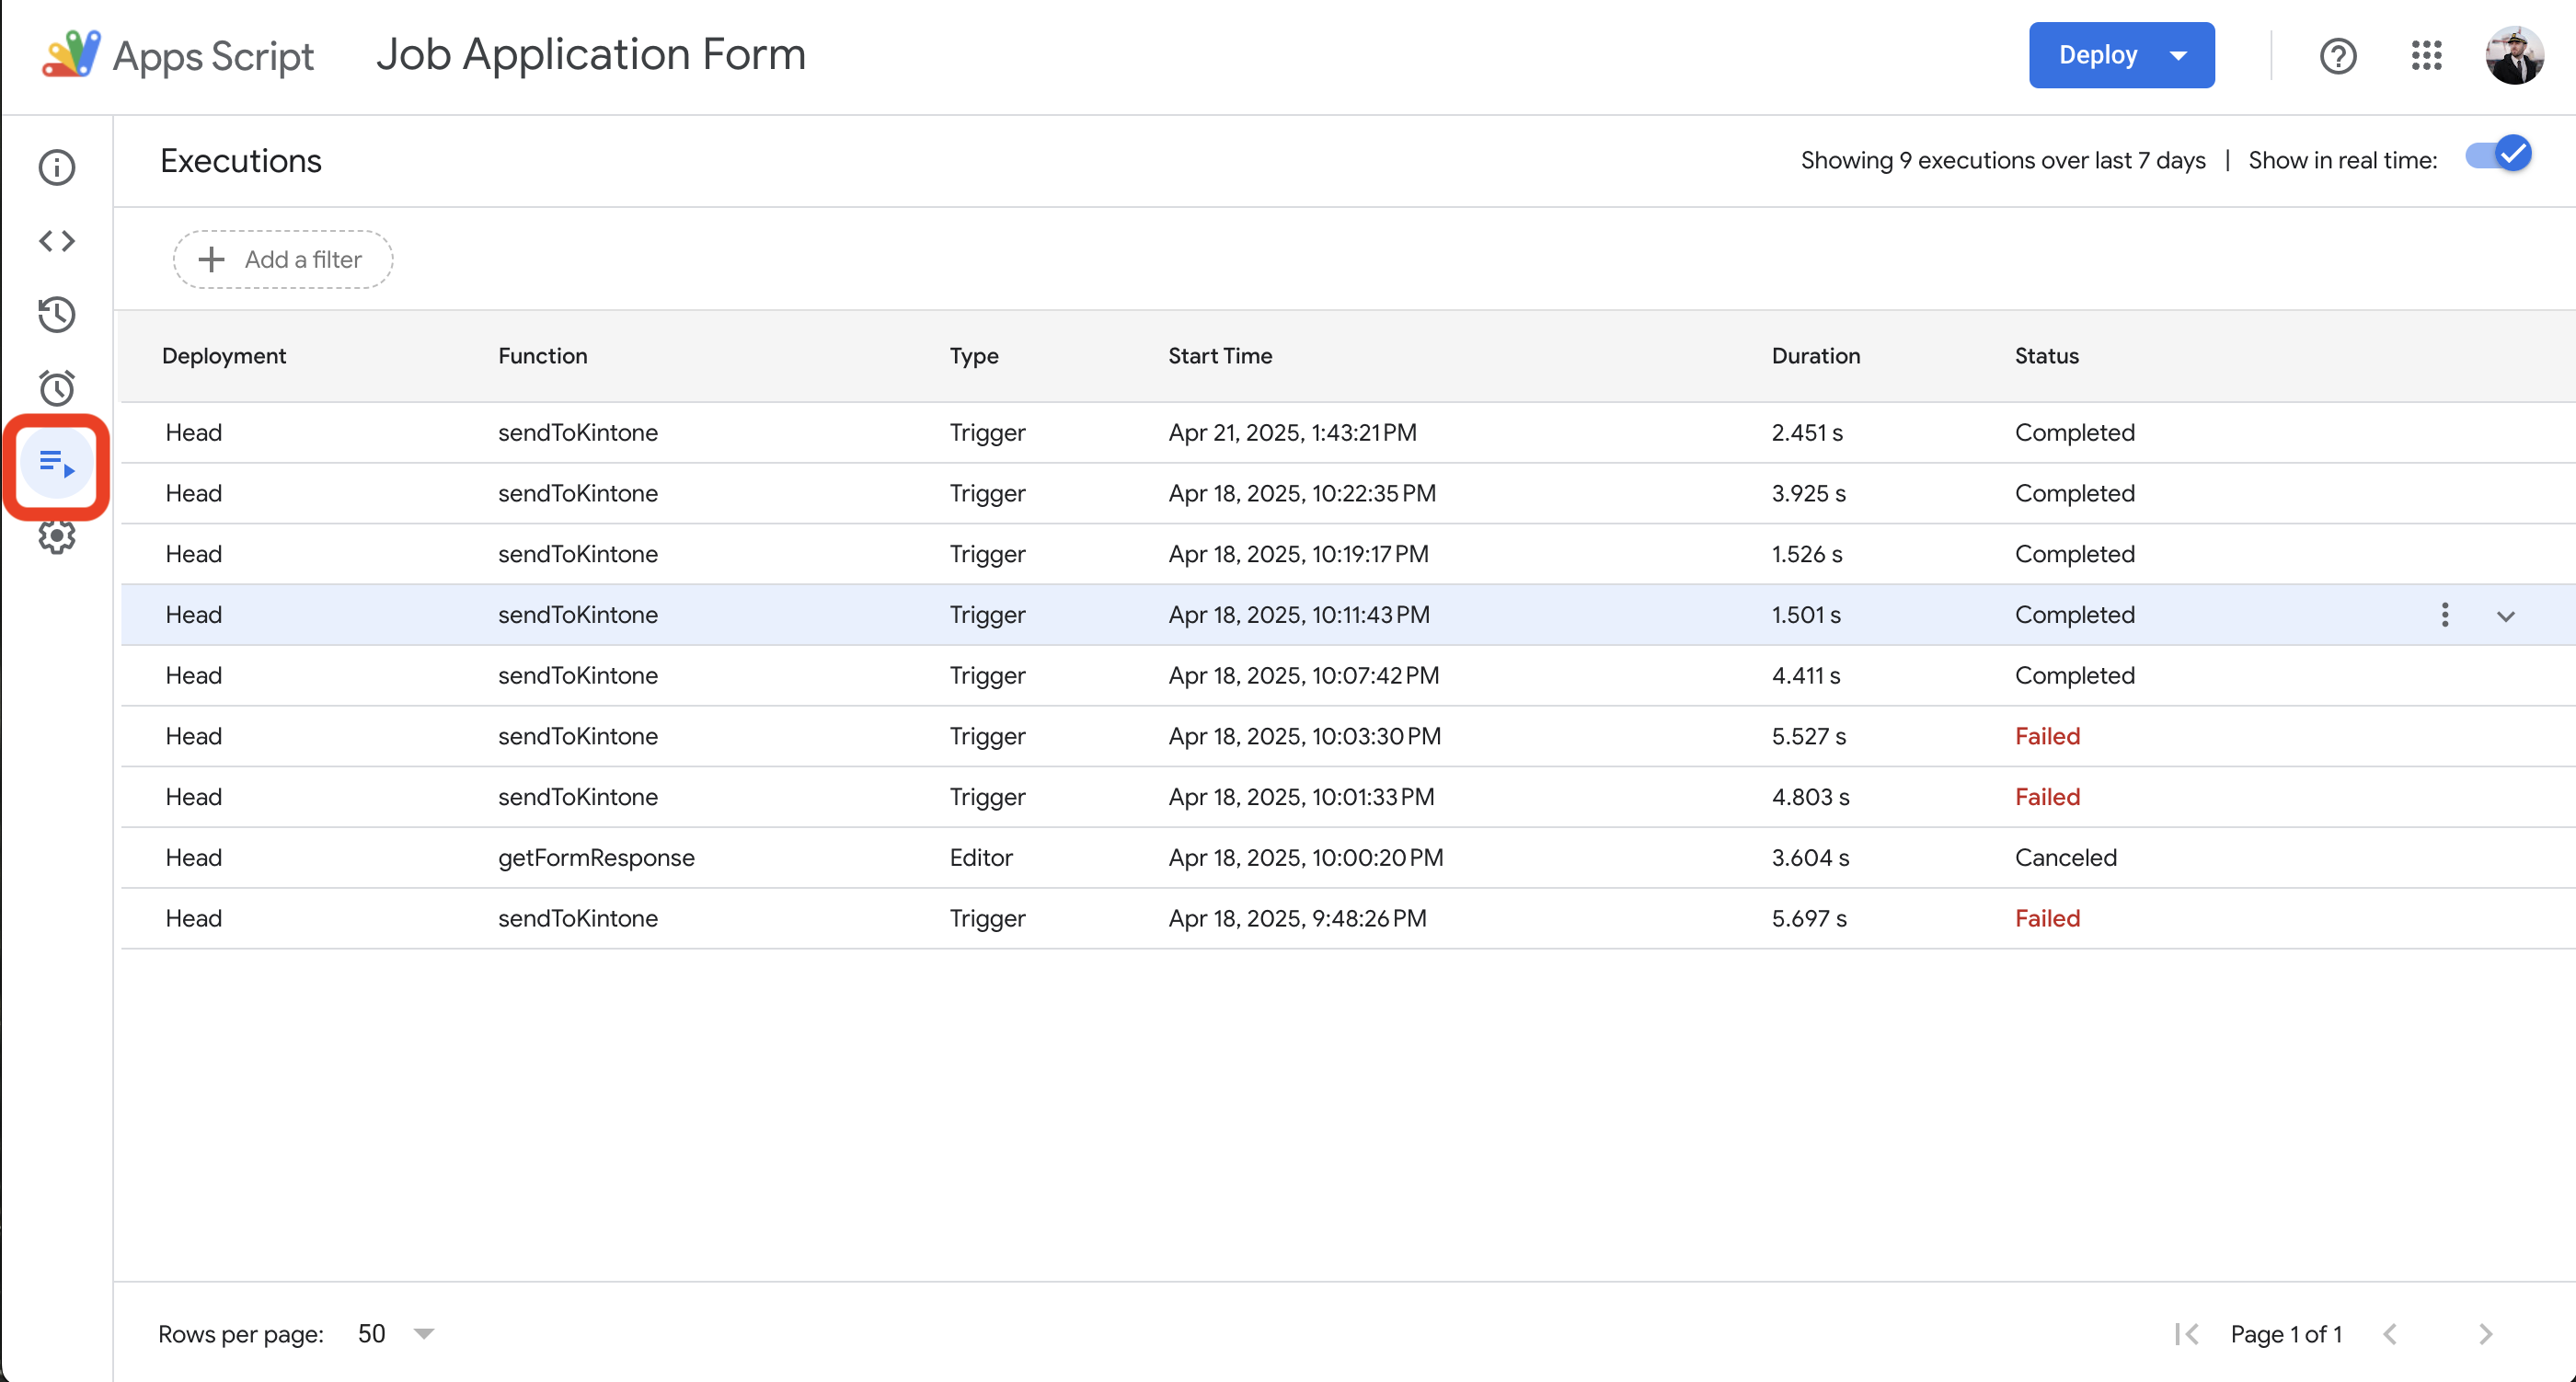The width and height of the screenshot is (2576, 1382).
Task: Select the Executions sidebar icon
Action: [x=57, y=465]
